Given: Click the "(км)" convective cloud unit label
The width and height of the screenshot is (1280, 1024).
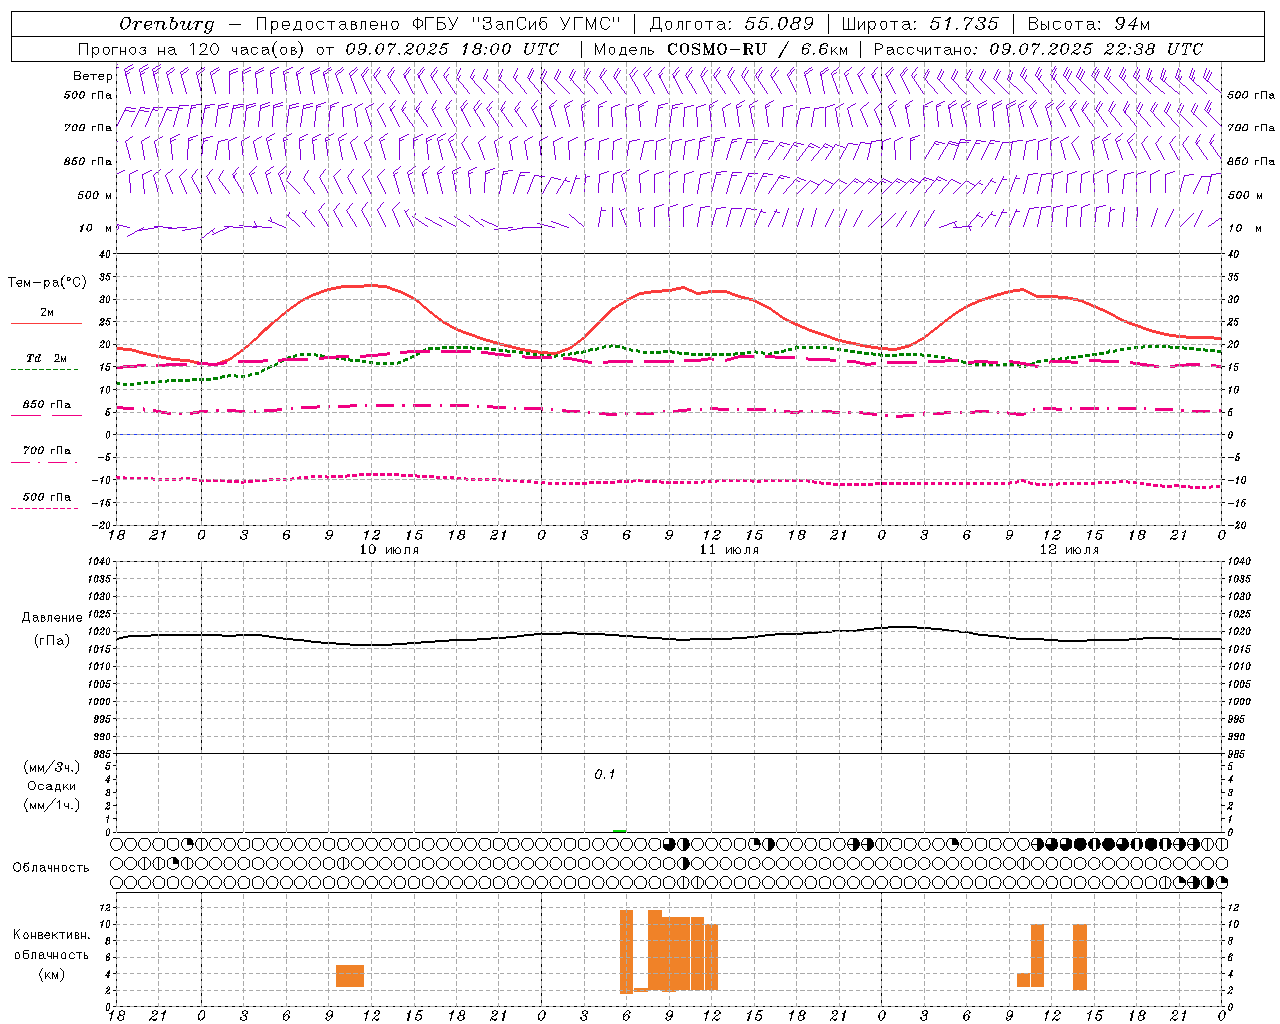Looking at the screenshot, I should pyautogui.click(x=52, y=974).
